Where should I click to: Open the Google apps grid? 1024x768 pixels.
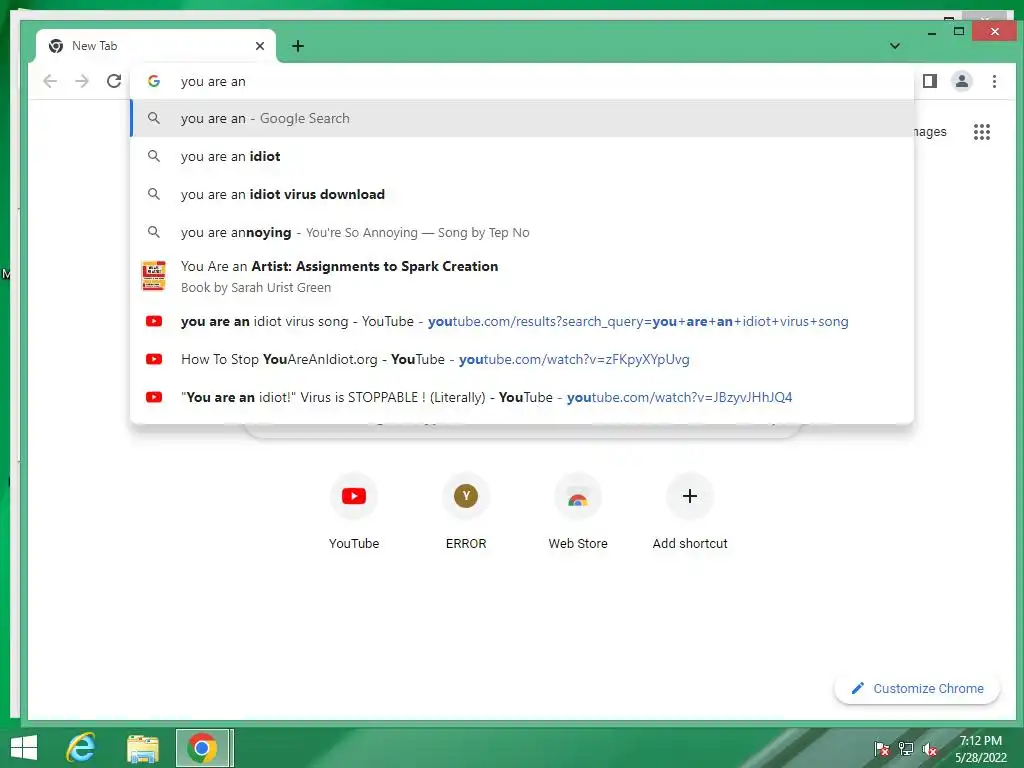point(982,132)
